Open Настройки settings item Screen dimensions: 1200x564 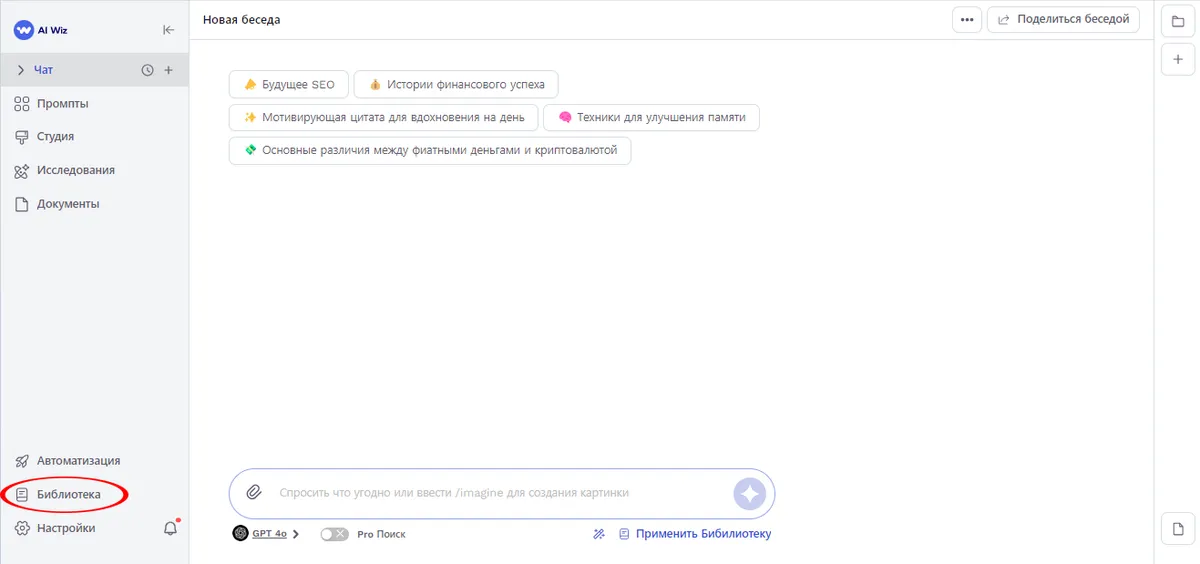[65, 528]
